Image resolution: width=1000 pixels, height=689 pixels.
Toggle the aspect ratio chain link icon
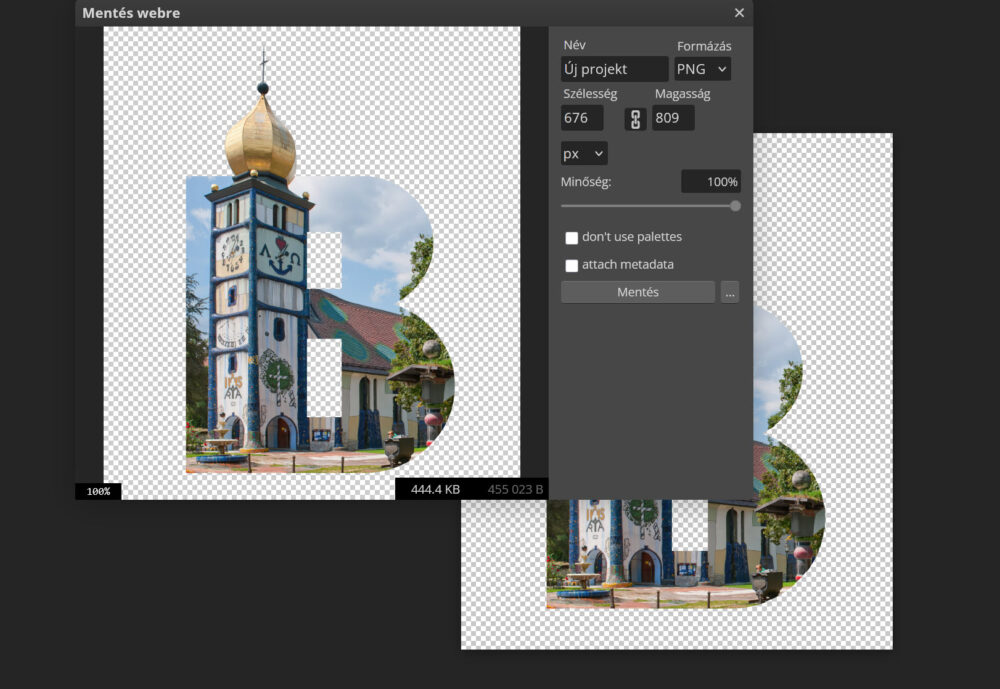point(635,119)
